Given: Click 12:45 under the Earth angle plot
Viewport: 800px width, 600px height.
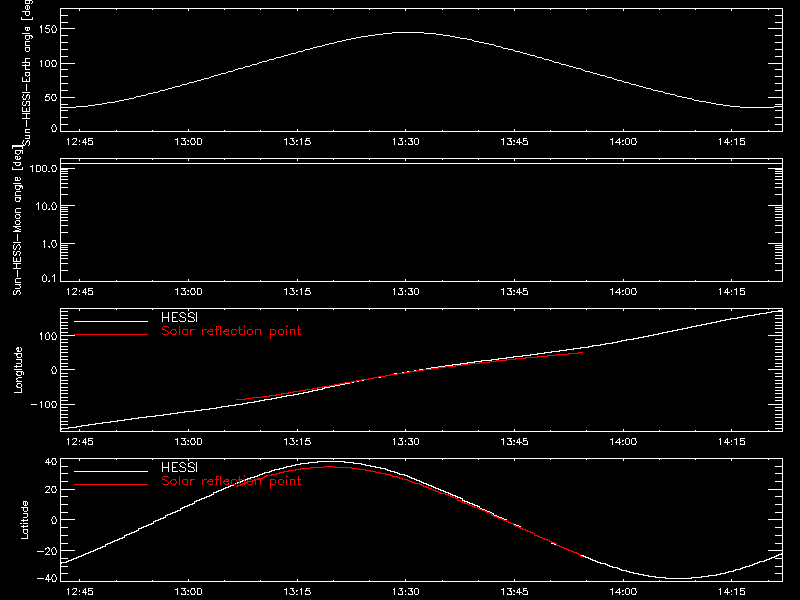Looking at the screenshot, I should click(x=80, y=141).
